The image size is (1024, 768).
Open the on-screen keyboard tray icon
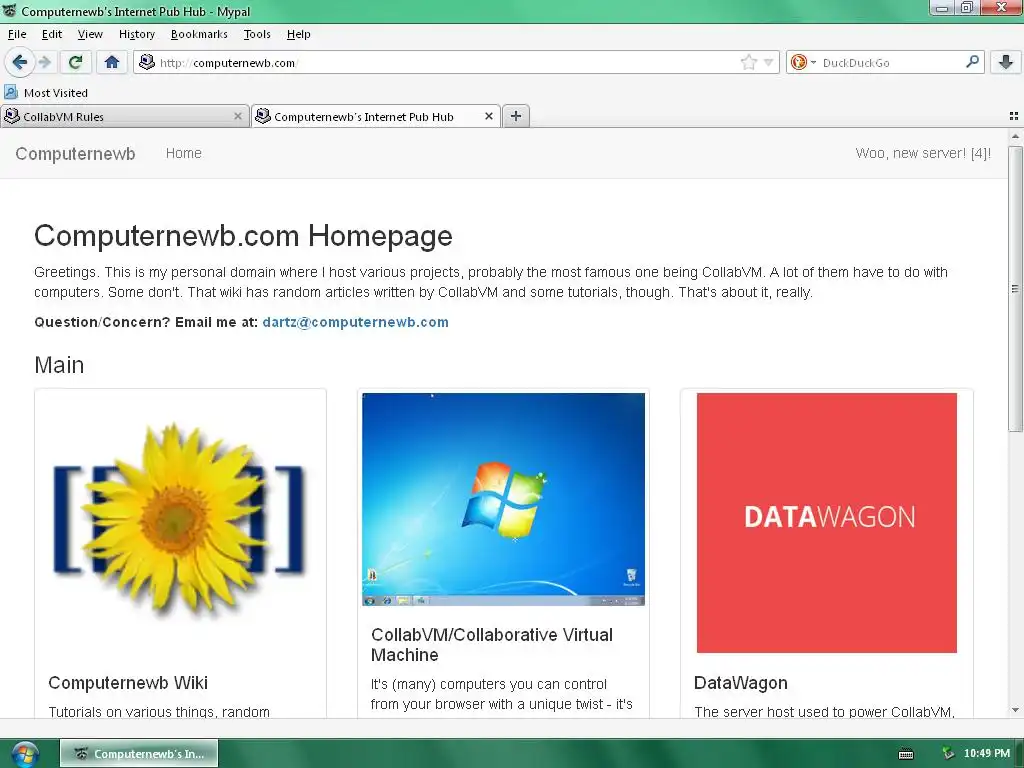coord(906,754)
